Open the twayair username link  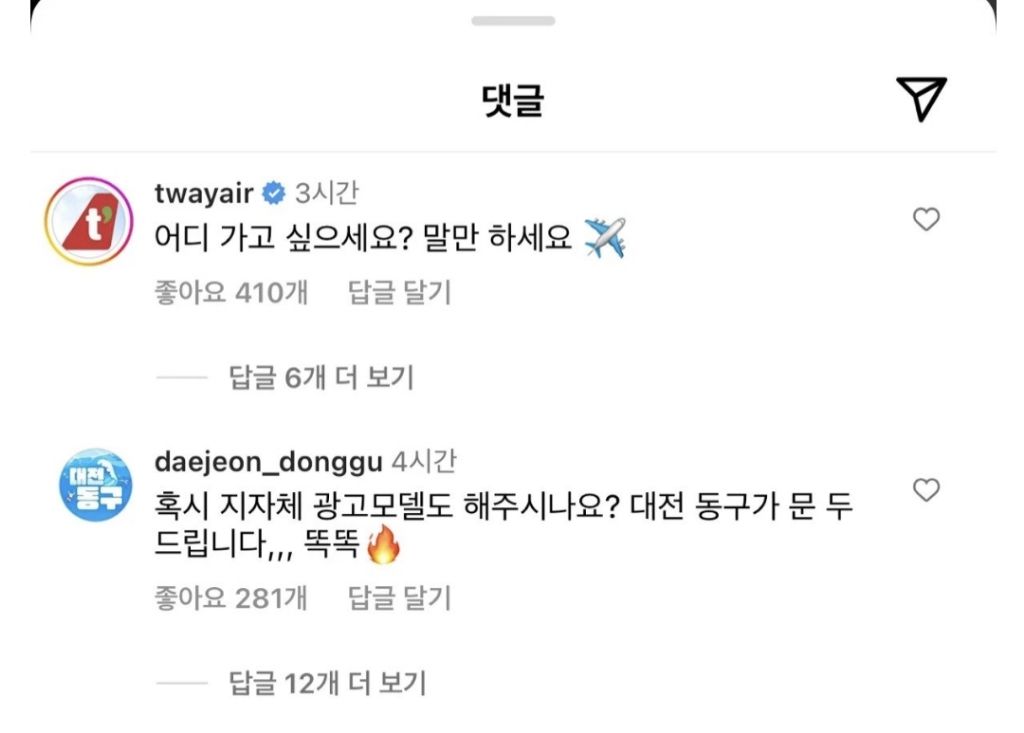(204, 193)
